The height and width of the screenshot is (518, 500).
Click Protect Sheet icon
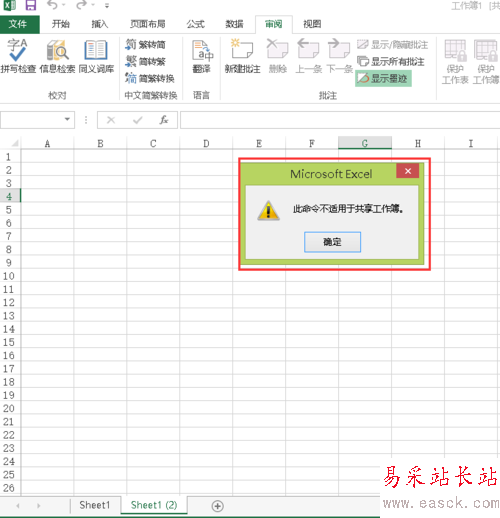click(455, 61)
